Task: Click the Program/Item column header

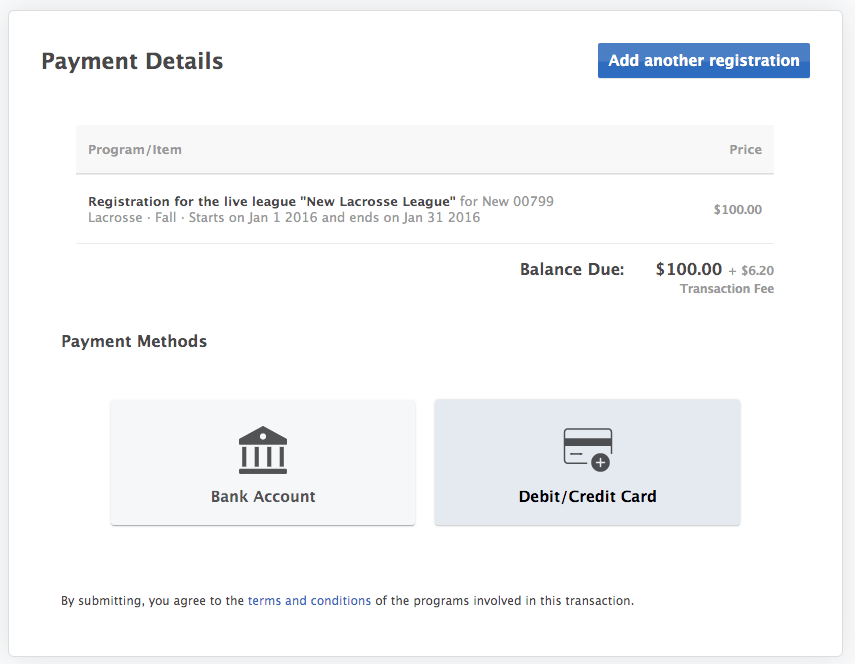Action: click(x=135, y=150)
